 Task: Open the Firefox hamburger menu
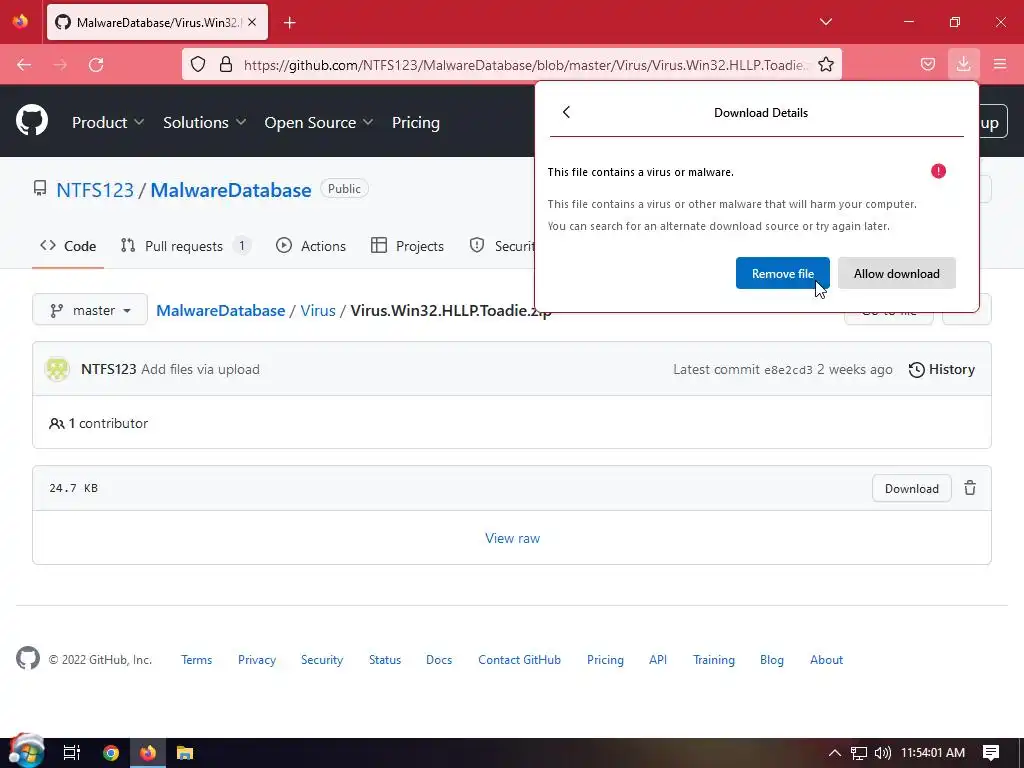pyautogui.click(x=1000, y=64)
